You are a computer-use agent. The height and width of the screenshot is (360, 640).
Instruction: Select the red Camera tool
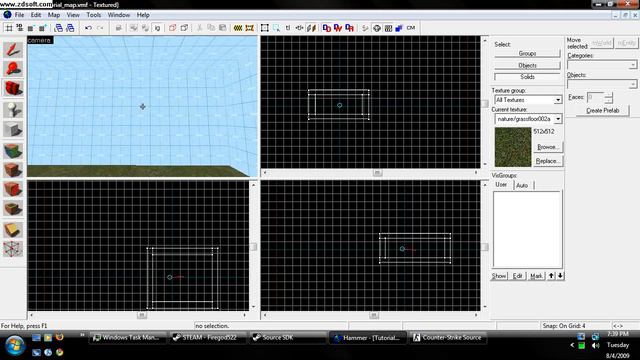coord(13,88)
